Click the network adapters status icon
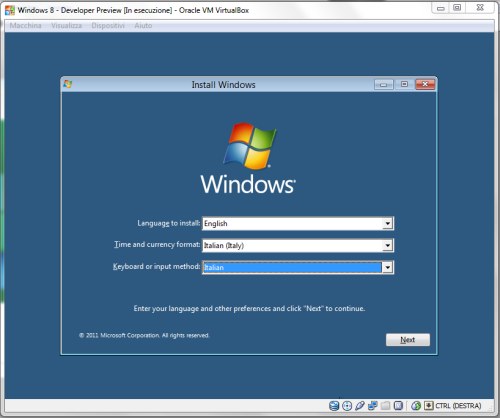This screenshot has height=418, width=500. pos(373,406)
